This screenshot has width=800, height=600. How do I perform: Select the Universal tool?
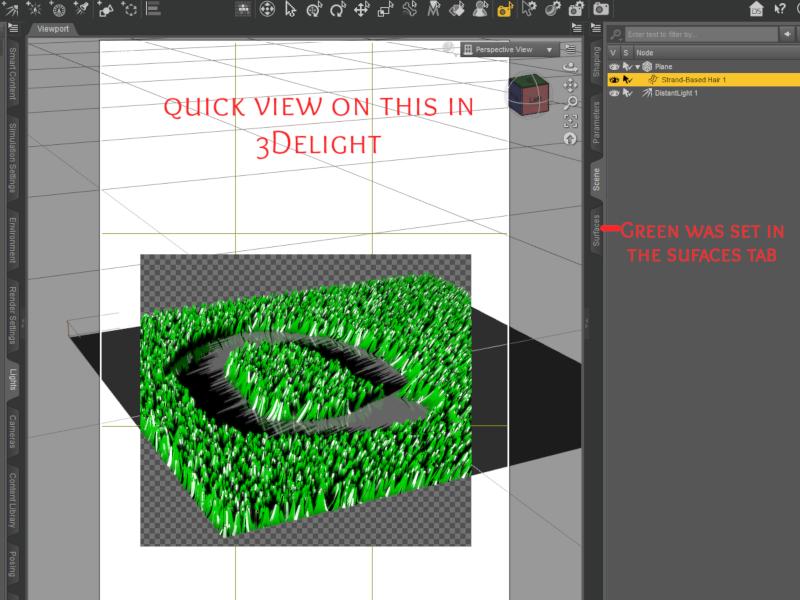click(x=314, y=9)
